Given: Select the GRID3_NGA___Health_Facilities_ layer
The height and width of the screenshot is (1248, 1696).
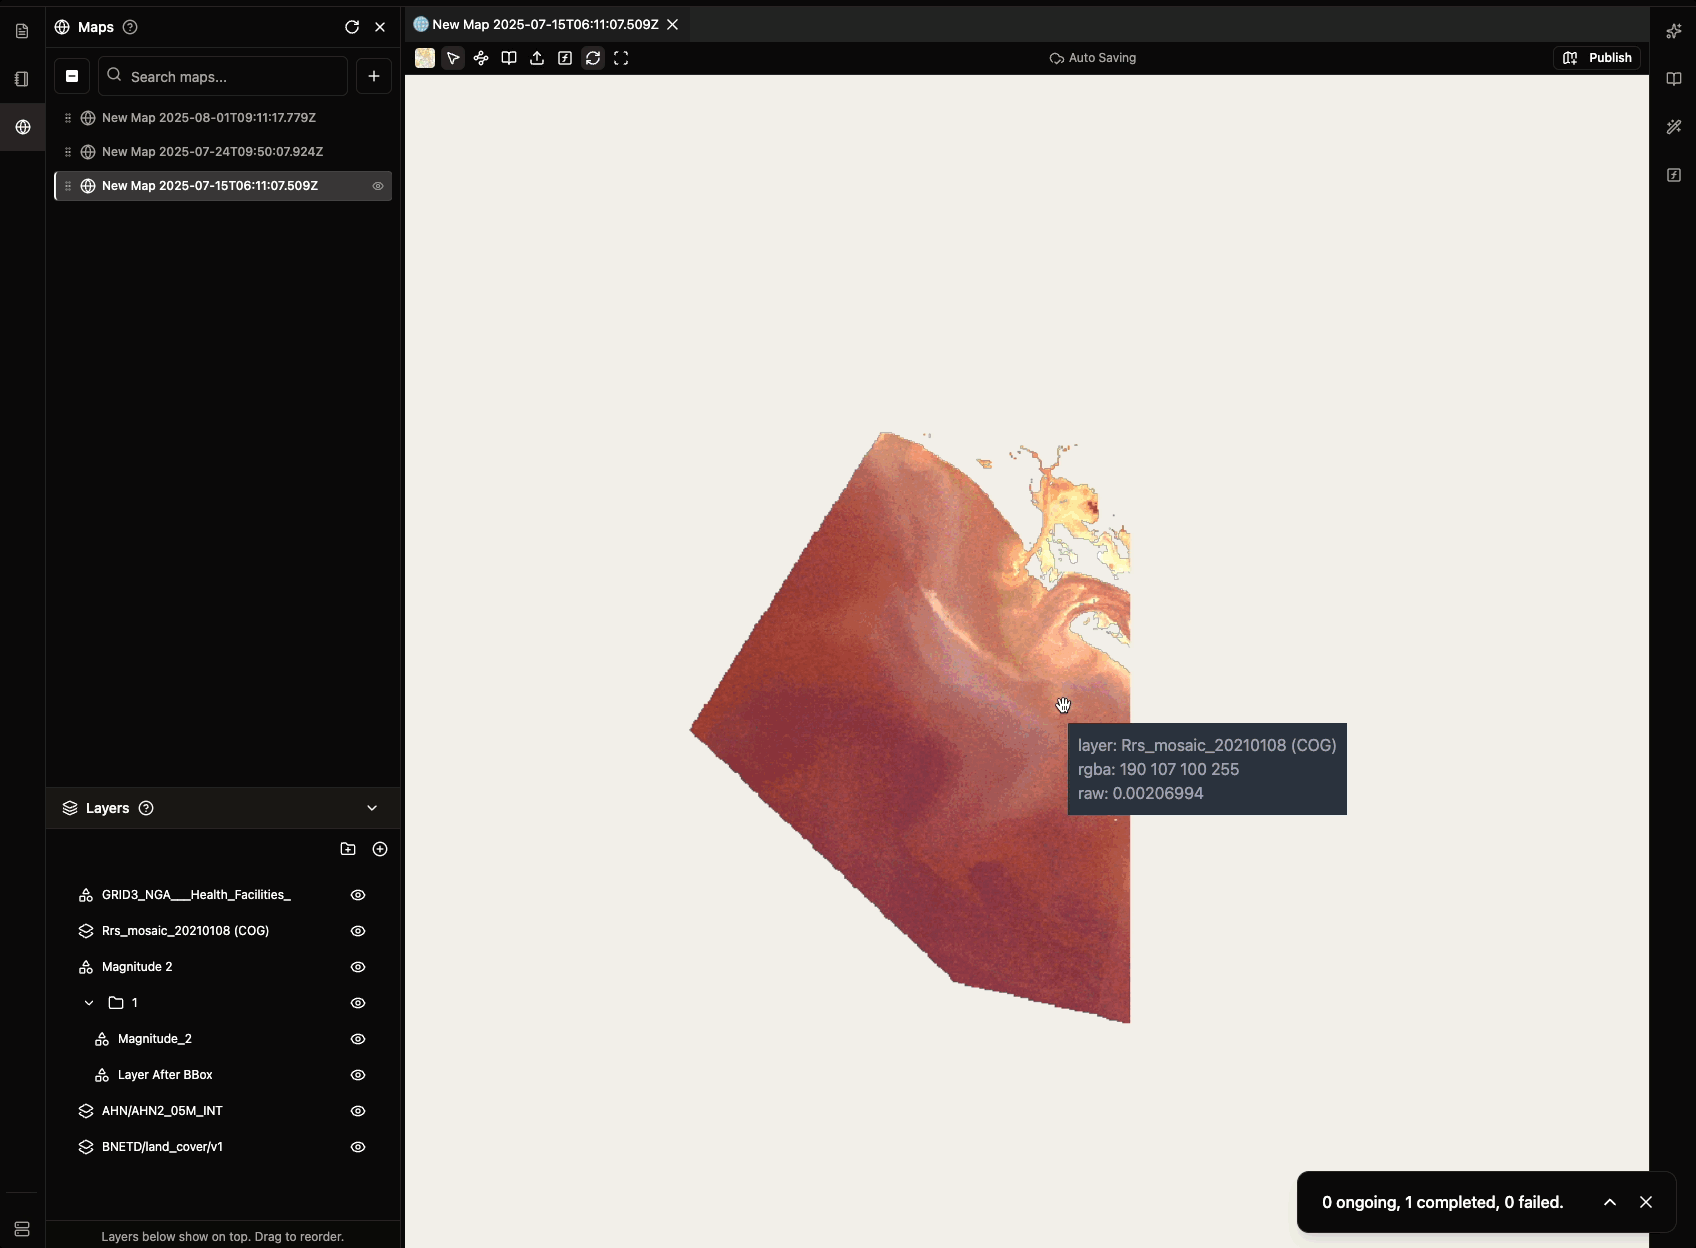Looking at the screenshot, I should (196, 895).
